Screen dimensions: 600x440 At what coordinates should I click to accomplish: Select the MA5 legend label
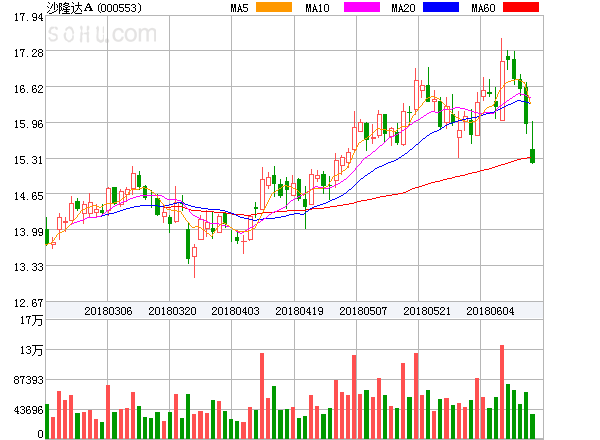tap(239, 8)
